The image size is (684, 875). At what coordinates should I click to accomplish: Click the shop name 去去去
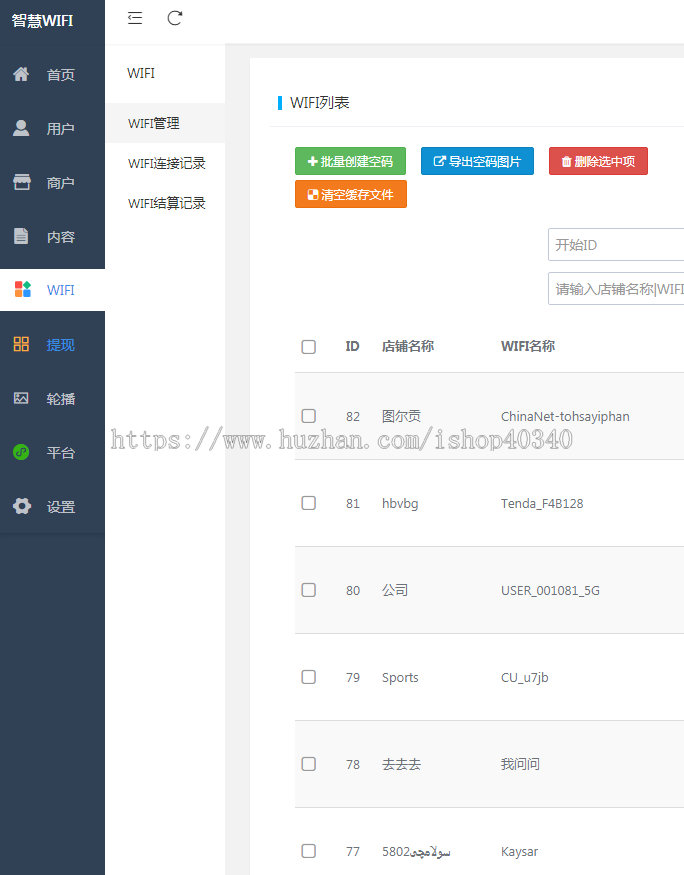tap(401, 765)
